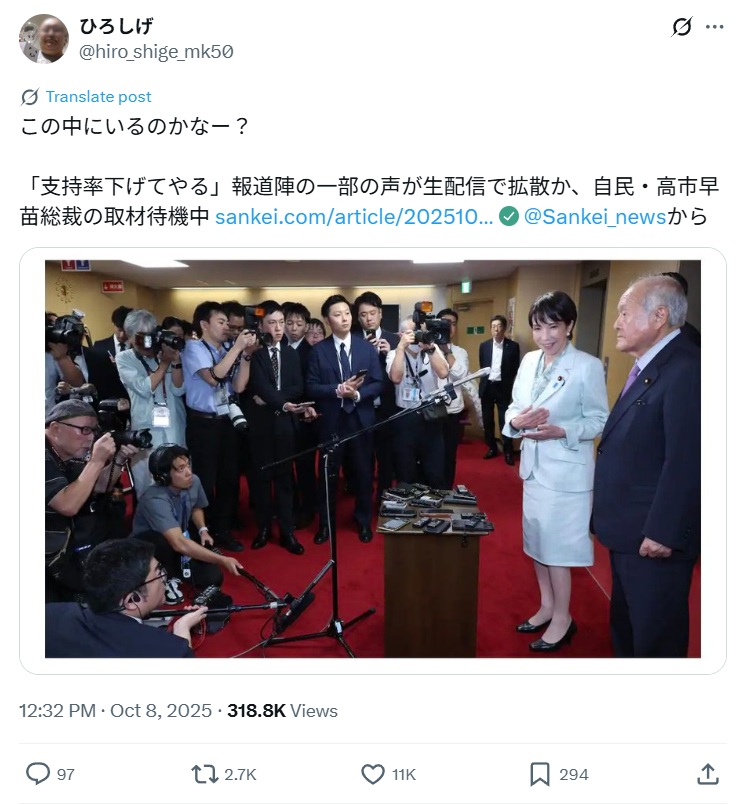Click the Grok icon beside Translate post
This screenshot has width=740, height=805.
pyautogui.click(x=30, y=97)
